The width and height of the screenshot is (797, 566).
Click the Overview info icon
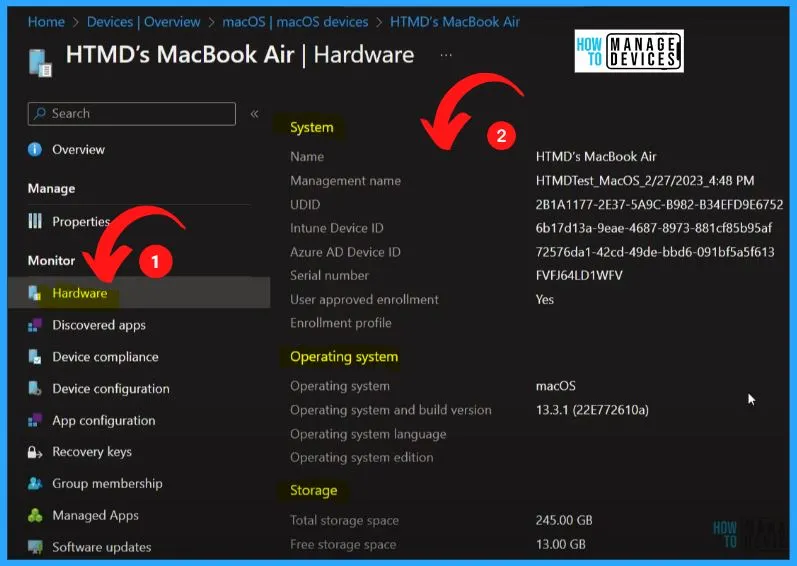pyautogui.click(x=35, y=149)
